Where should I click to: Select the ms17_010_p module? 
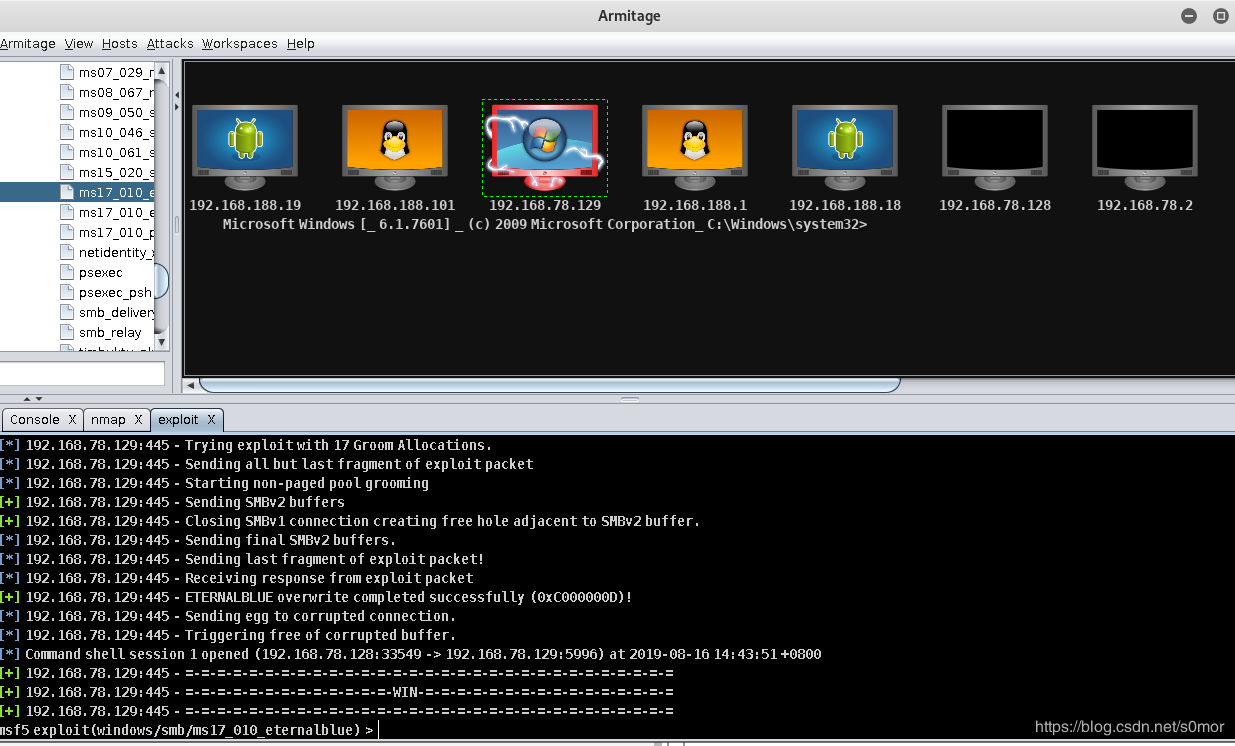point(117,232)
